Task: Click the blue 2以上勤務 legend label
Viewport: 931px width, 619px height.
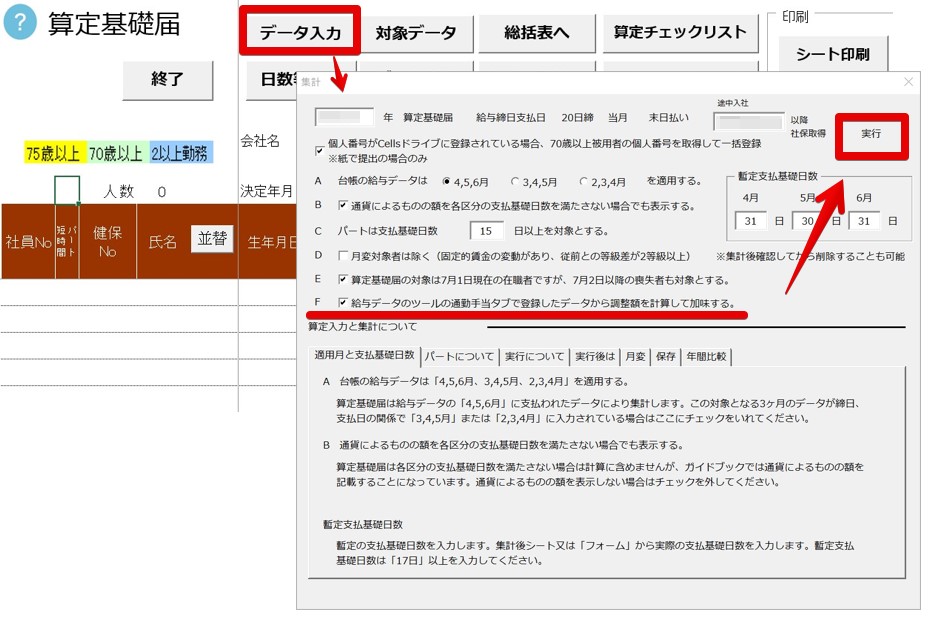Action: click(x=180, y=153)
